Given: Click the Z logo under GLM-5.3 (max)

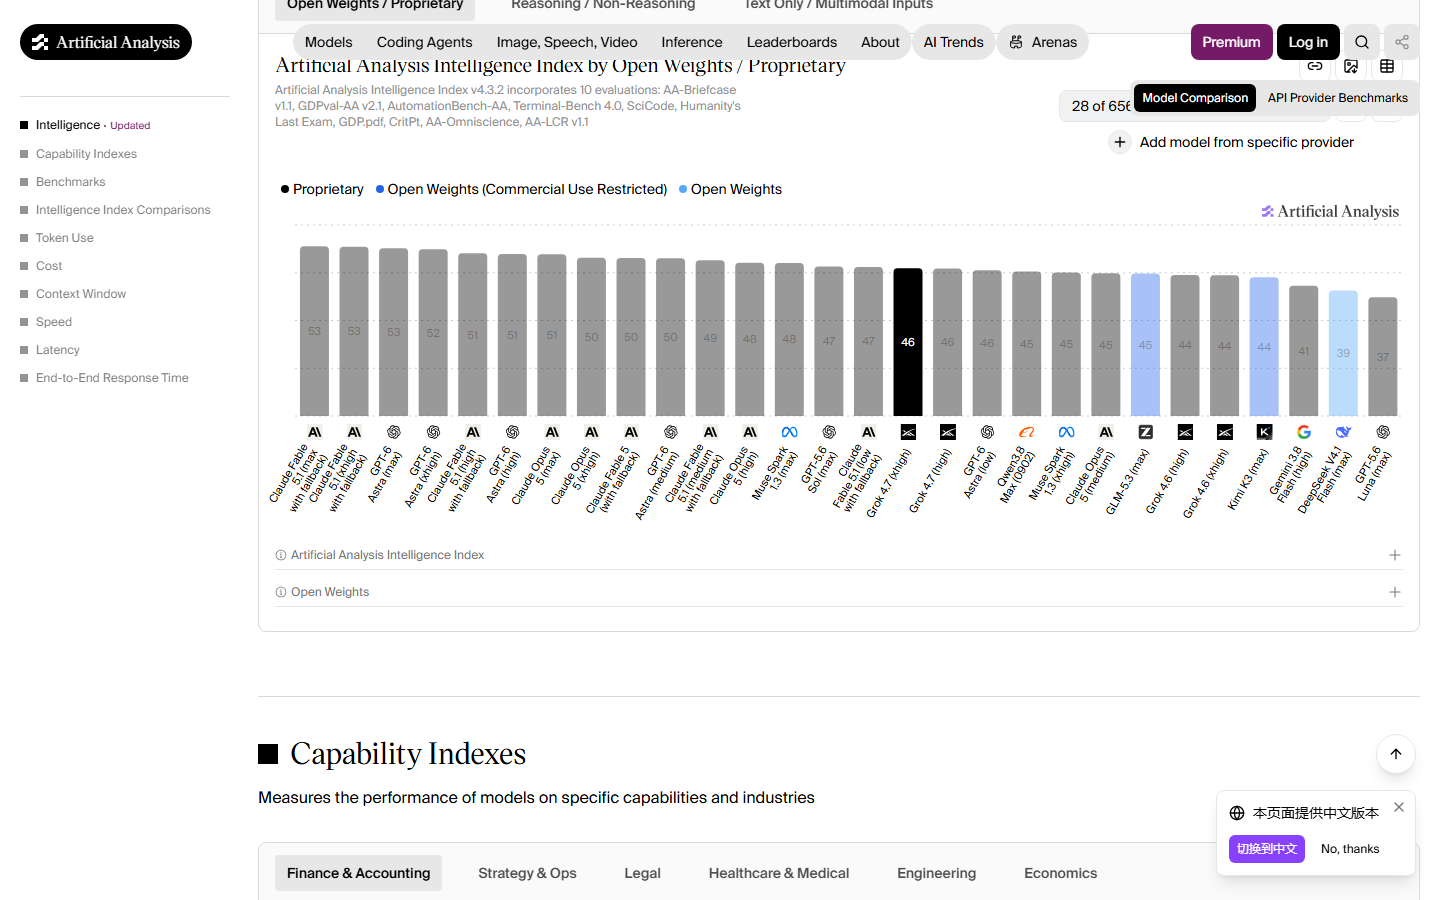Looking at the screenshot, I should (1146, 432).
